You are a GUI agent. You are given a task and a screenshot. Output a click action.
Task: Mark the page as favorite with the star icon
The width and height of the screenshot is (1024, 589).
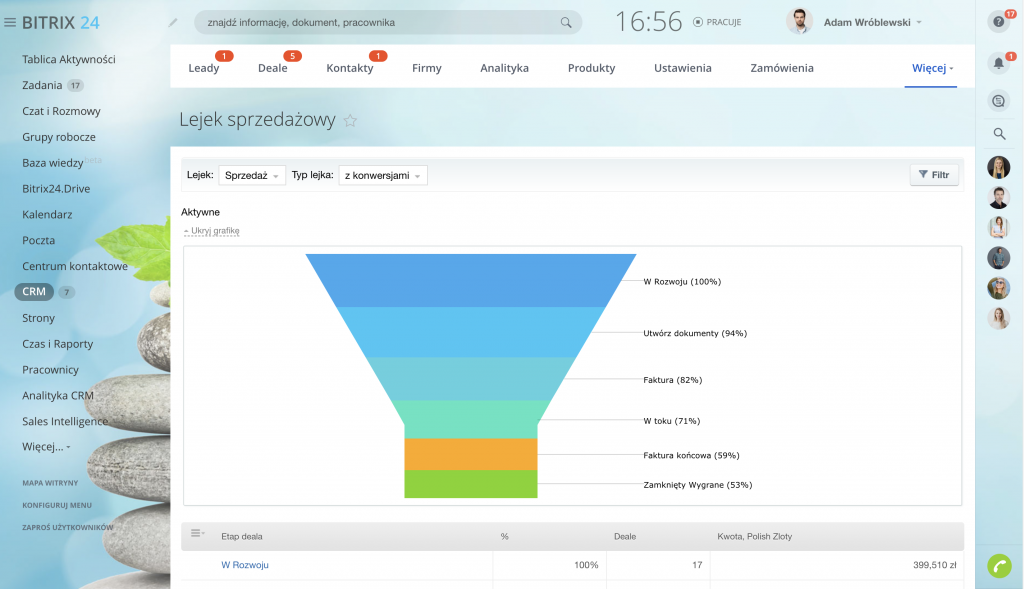point(350,120)
